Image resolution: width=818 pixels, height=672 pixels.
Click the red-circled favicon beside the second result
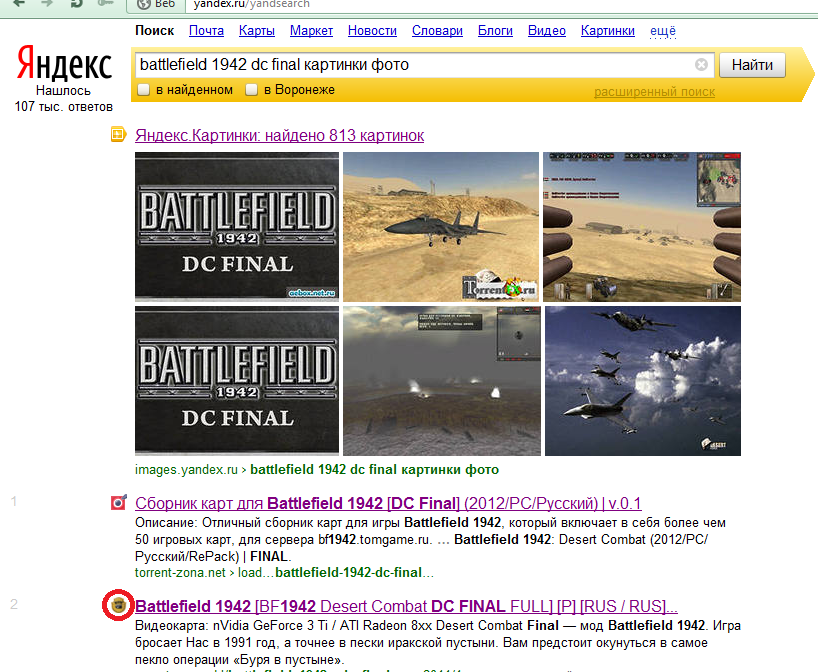click(118, 605)
